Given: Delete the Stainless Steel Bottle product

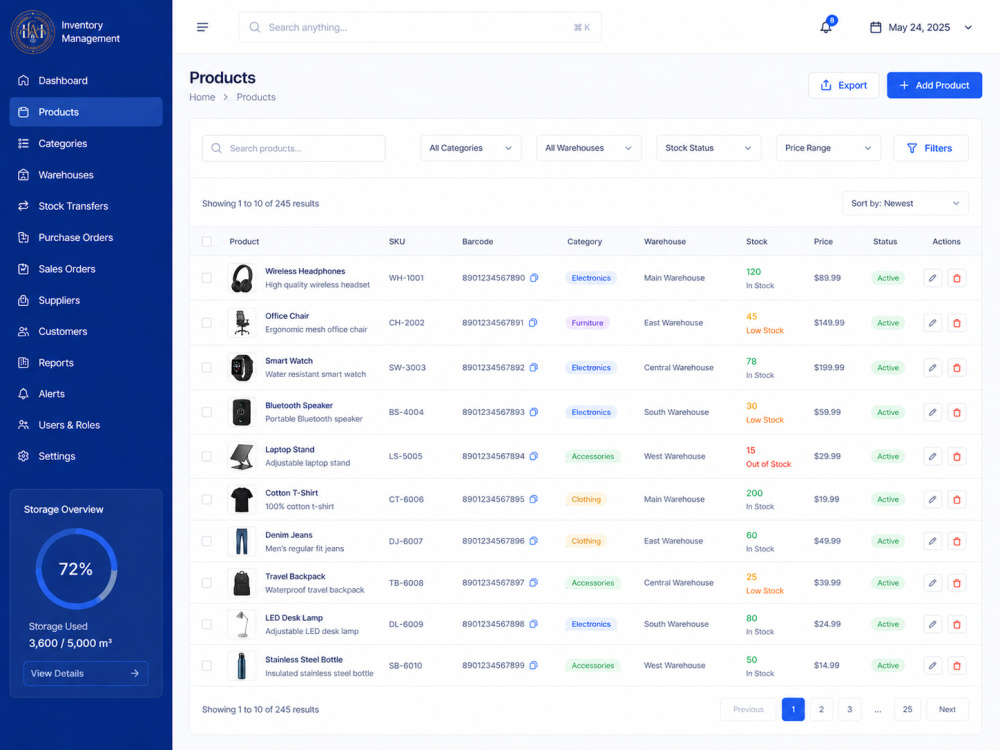Looking at the screenshot, I should click(x=957, y=665).
